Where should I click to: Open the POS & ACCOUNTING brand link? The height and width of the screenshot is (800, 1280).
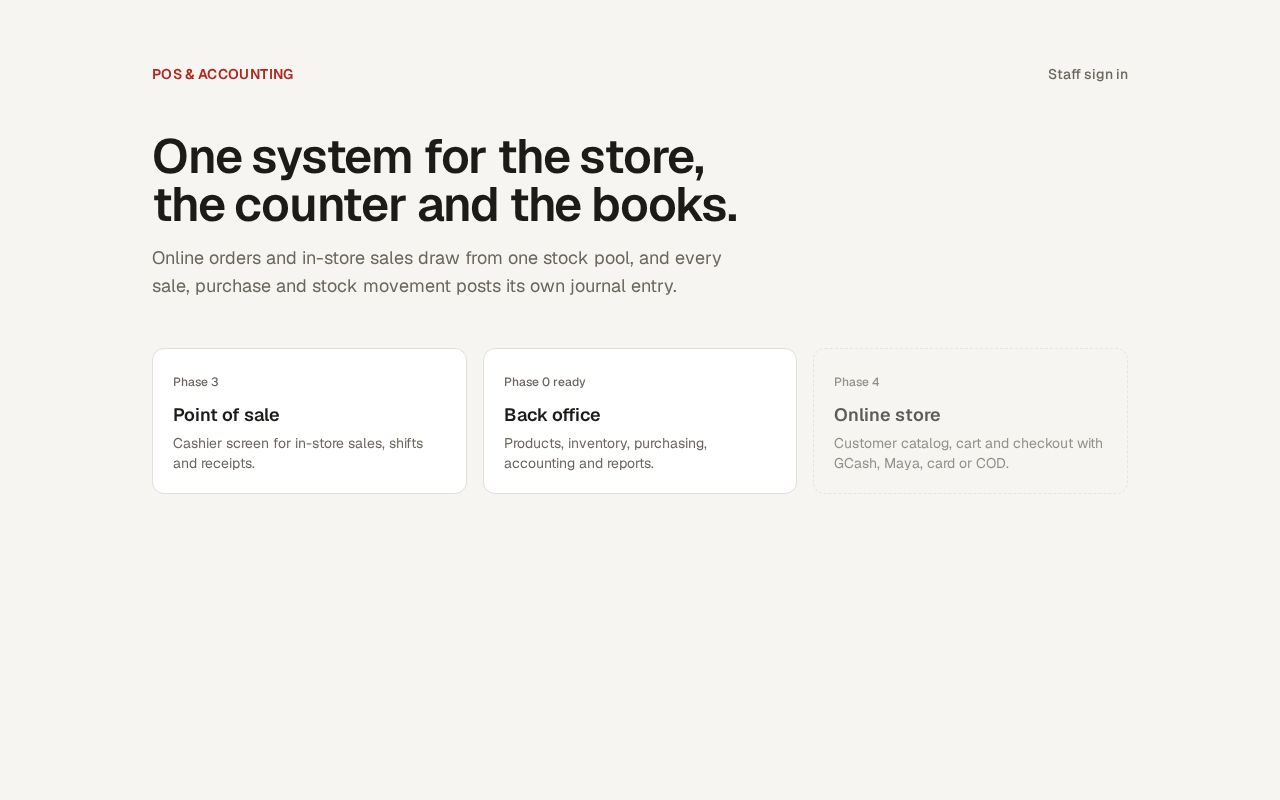tap(223, 74)
